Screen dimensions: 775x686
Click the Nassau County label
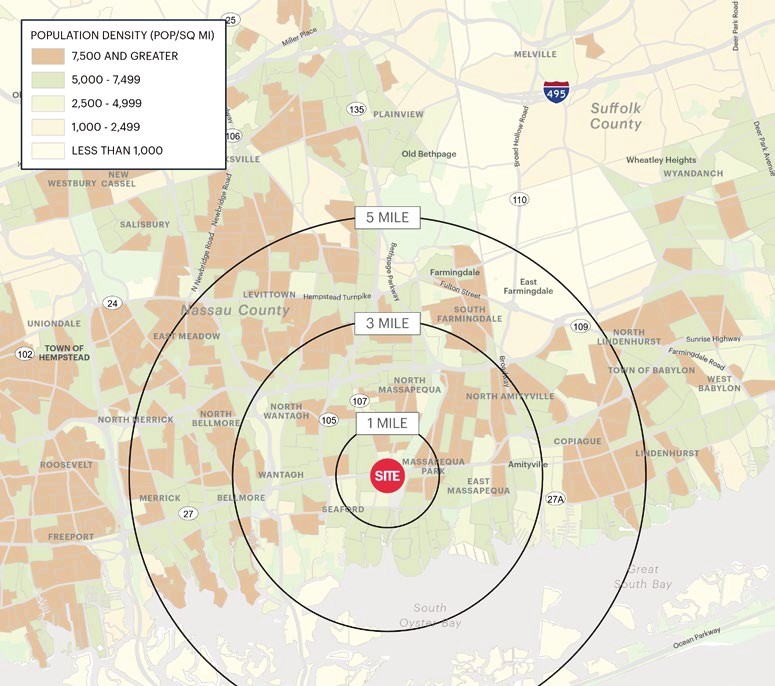click(235, 310)
